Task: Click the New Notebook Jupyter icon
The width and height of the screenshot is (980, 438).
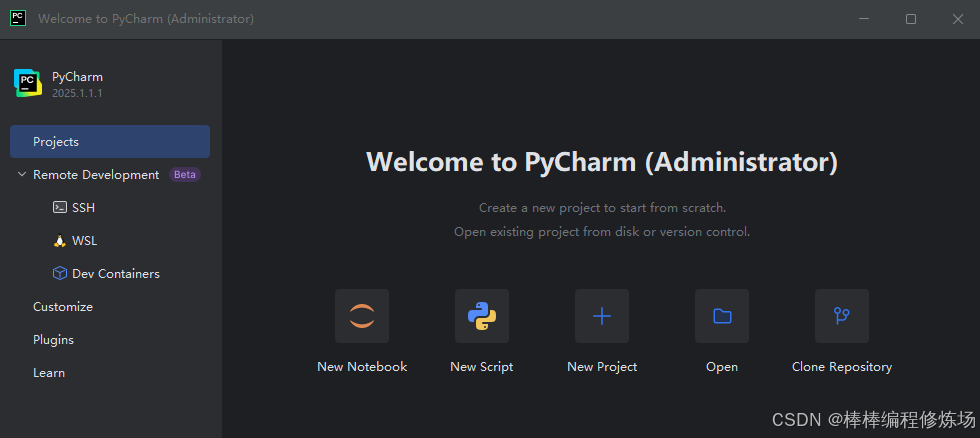Action: point(362,316)
